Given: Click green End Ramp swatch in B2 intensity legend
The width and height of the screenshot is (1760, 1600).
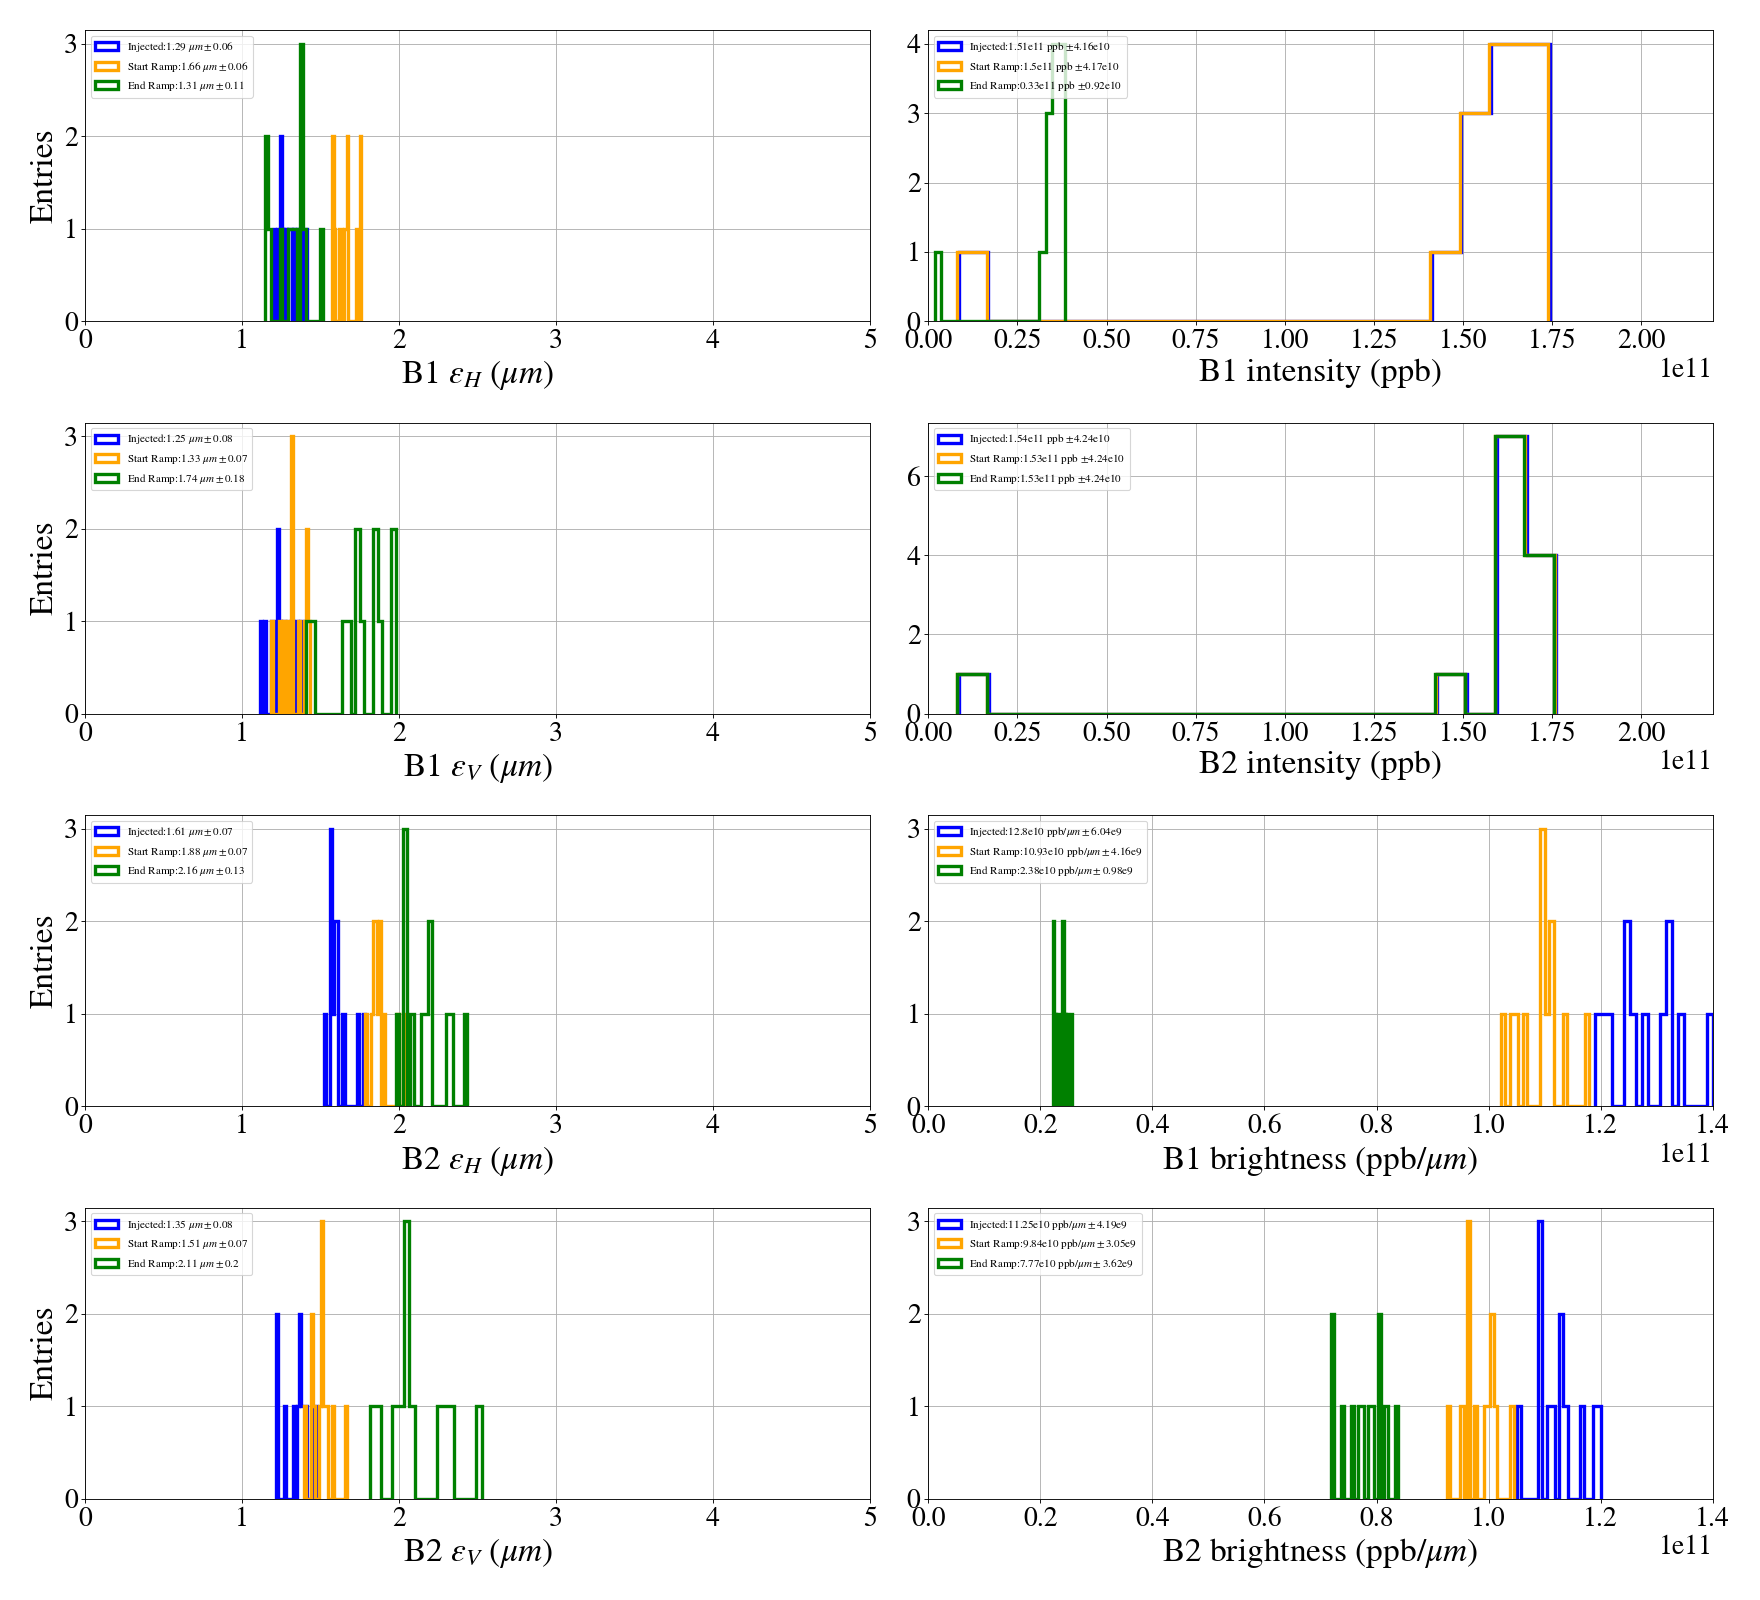Looking at the screenshot, I should (x=949, y=479).
